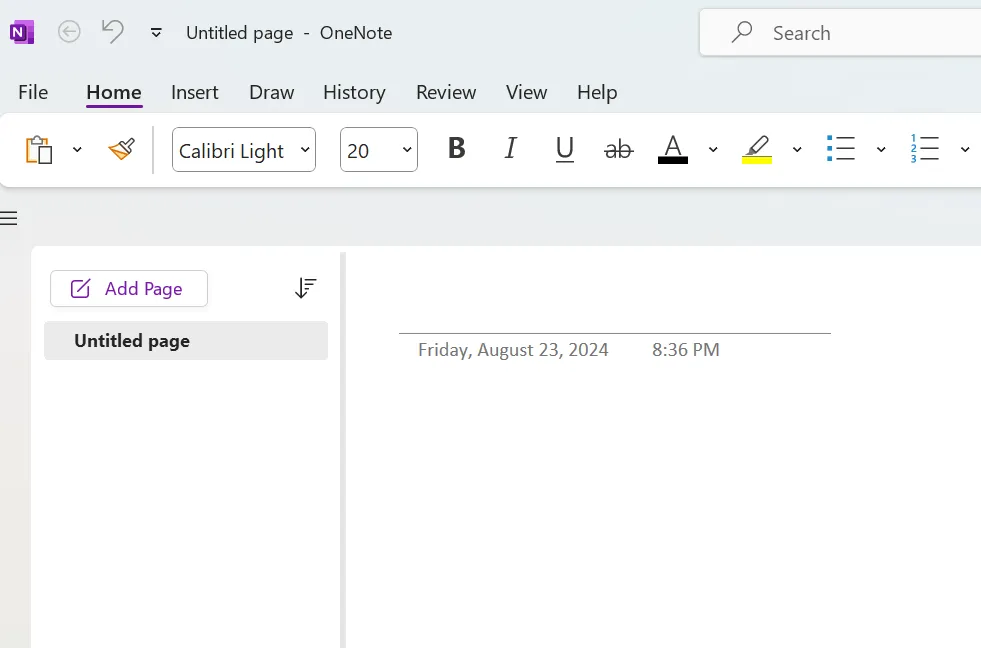The width and height of the screenshot is (981, 648).
Task: Click the OneNote app icon
Action: point(22,32)
